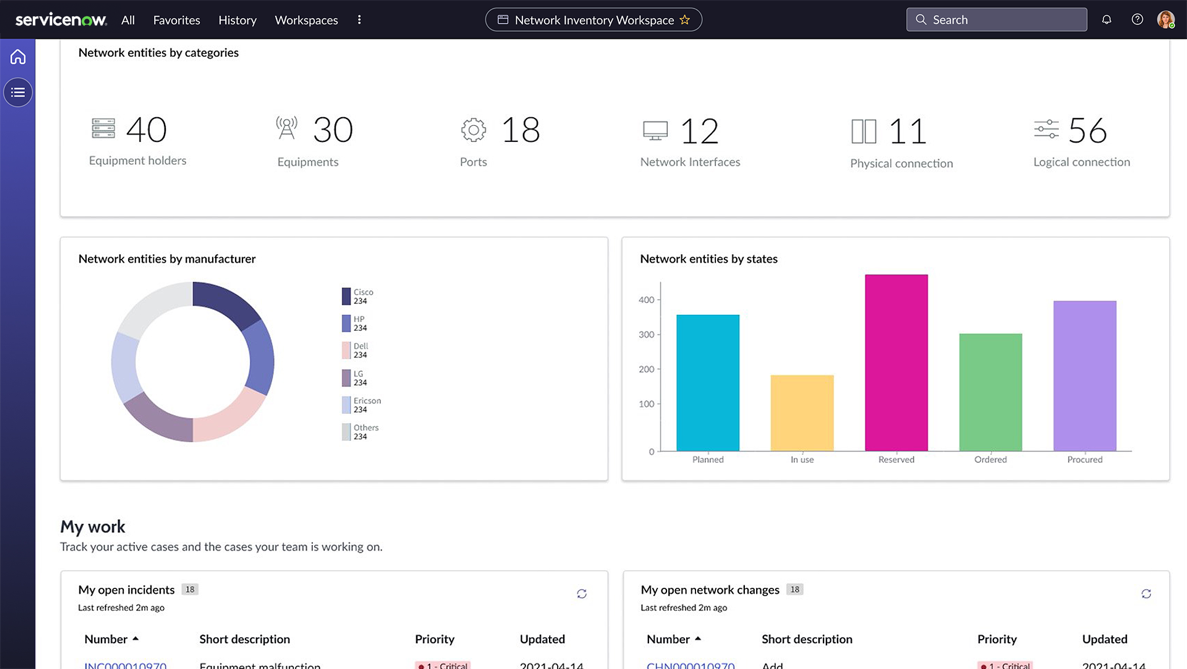Refresh the My open network changes list

(x=1146, y=593)
